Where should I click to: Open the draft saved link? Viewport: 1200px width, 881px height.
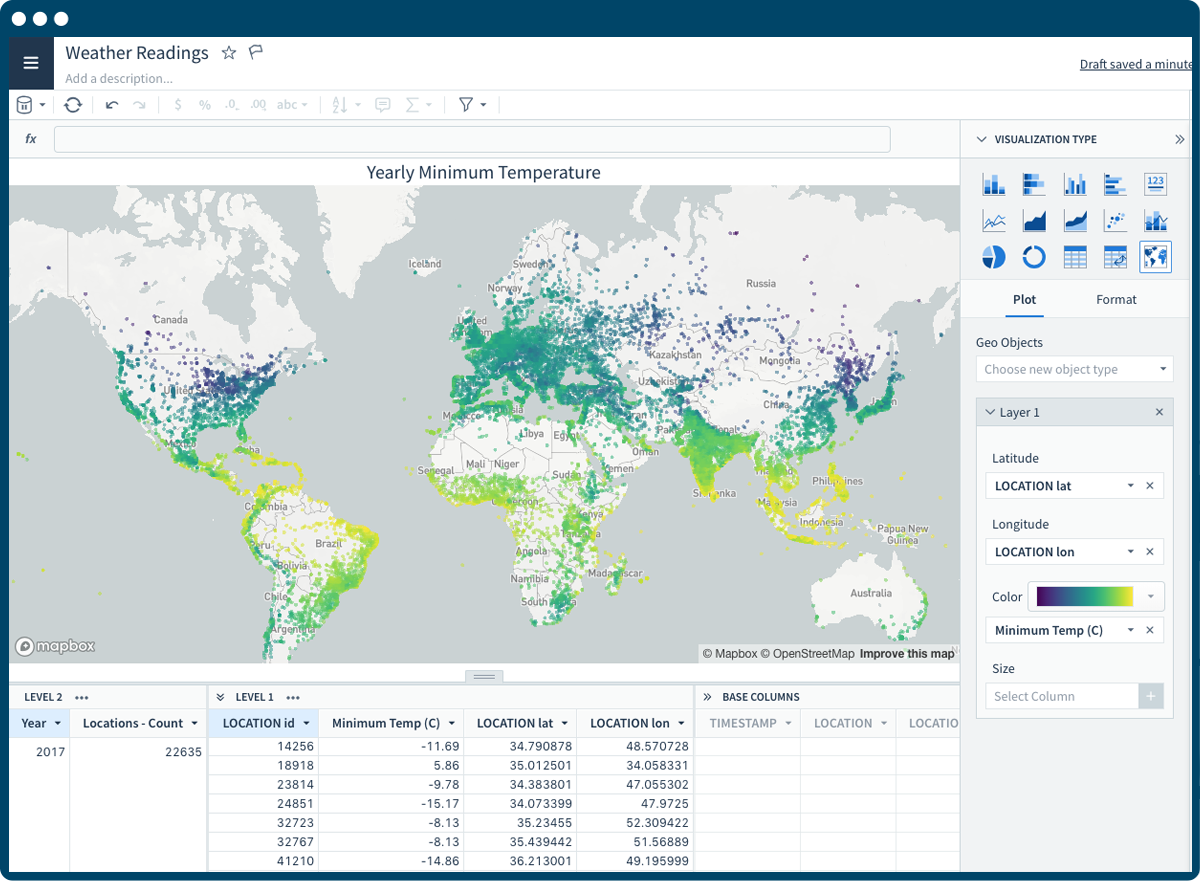click(x=1135, y=63)
